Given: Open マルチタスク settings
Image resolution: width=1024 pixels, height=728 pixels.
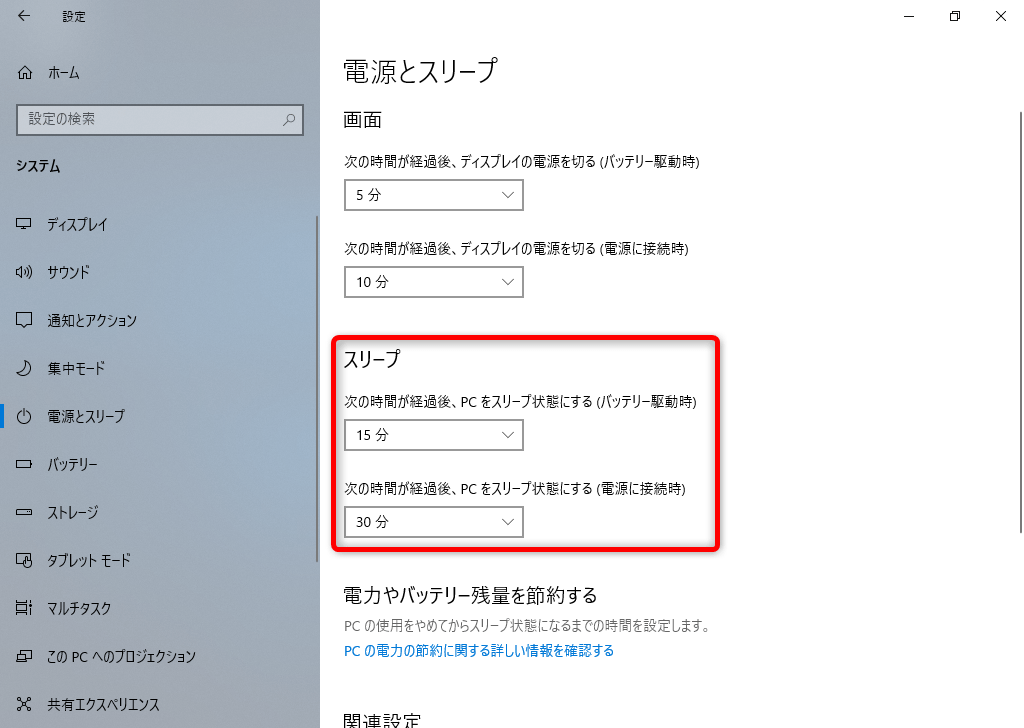Looking at the screenshot, I should [x=80, y=608].
